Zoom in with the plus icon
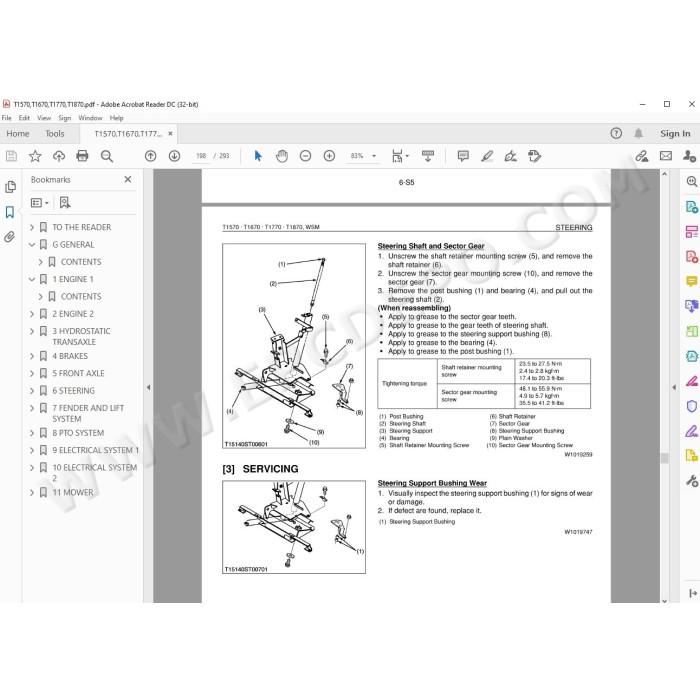The width and height of the screenshot is (700, 700). [x=329, y=156]
